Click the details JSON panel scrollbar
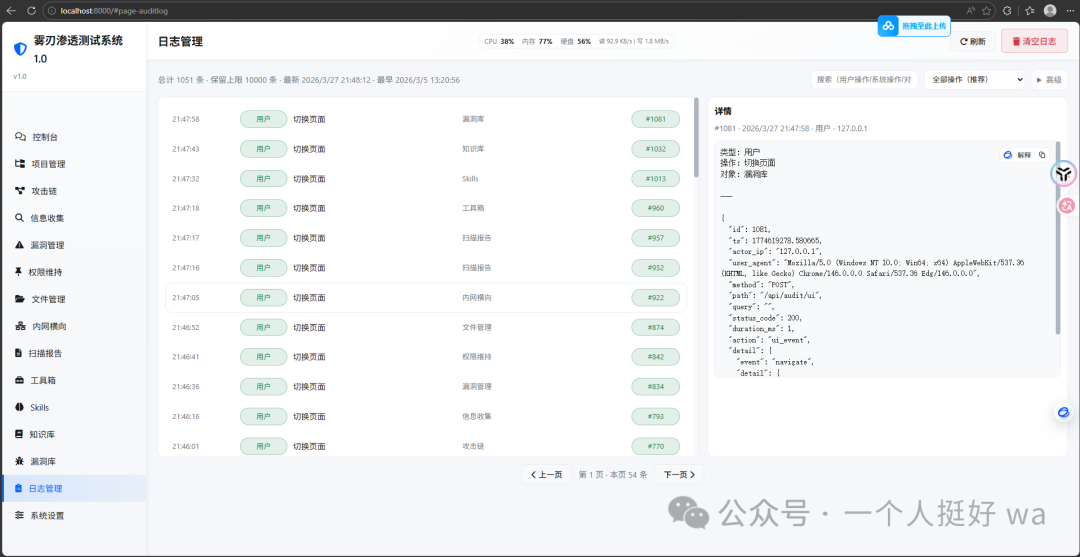The width and height of the screenshot is (1080, 557). 1058,239
